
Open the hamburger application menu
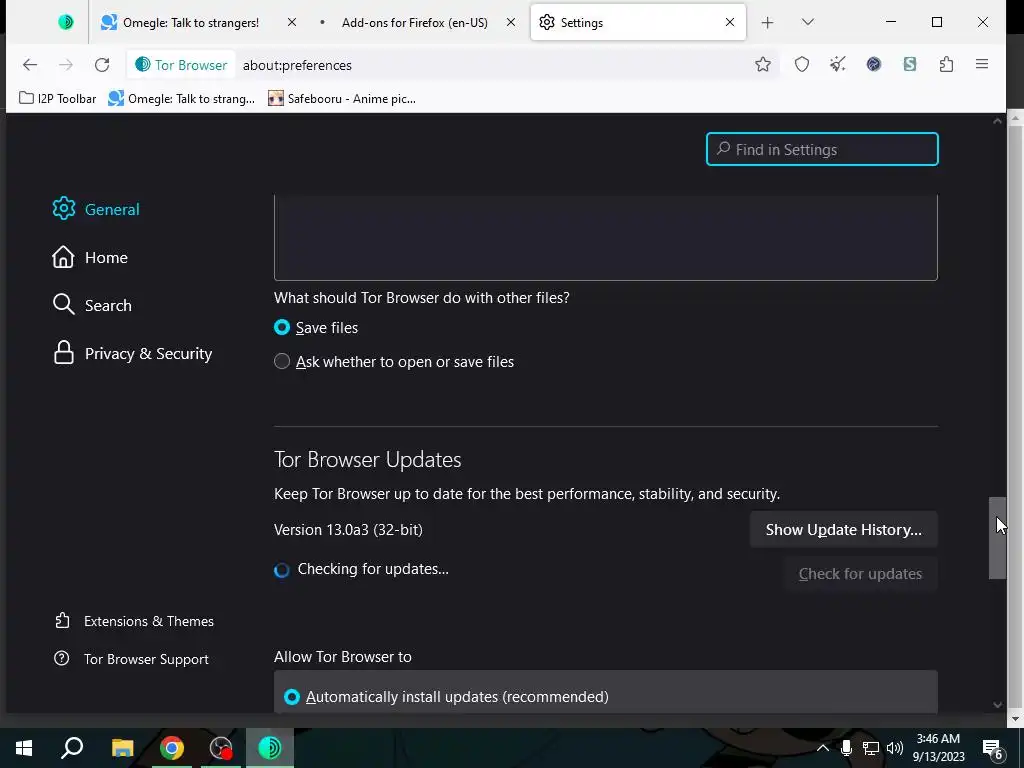point(982,65)
